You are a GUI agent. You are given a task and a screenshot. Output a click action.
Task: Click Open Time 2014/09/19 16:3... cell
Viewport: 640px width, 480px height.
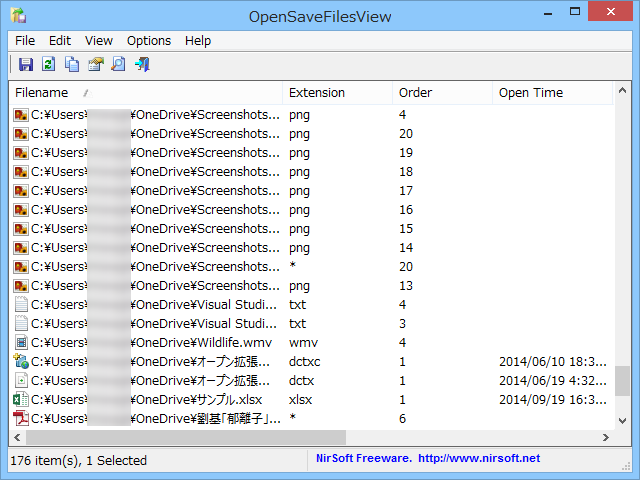tap(553, 400)
